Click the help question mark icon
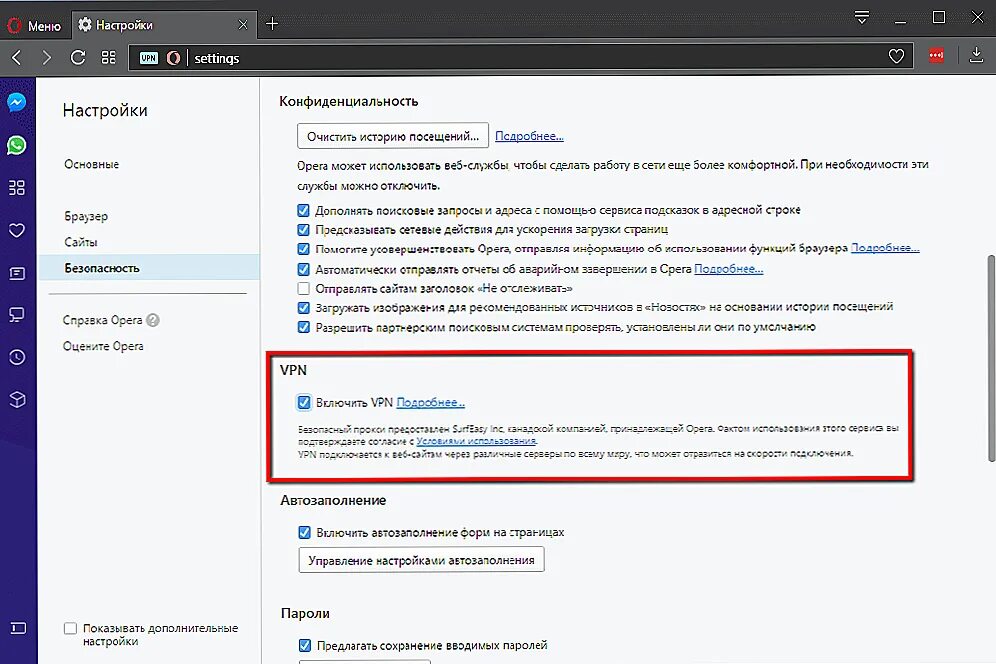The image size is (996, 664). pyautogui.click(x=152, y=320)
